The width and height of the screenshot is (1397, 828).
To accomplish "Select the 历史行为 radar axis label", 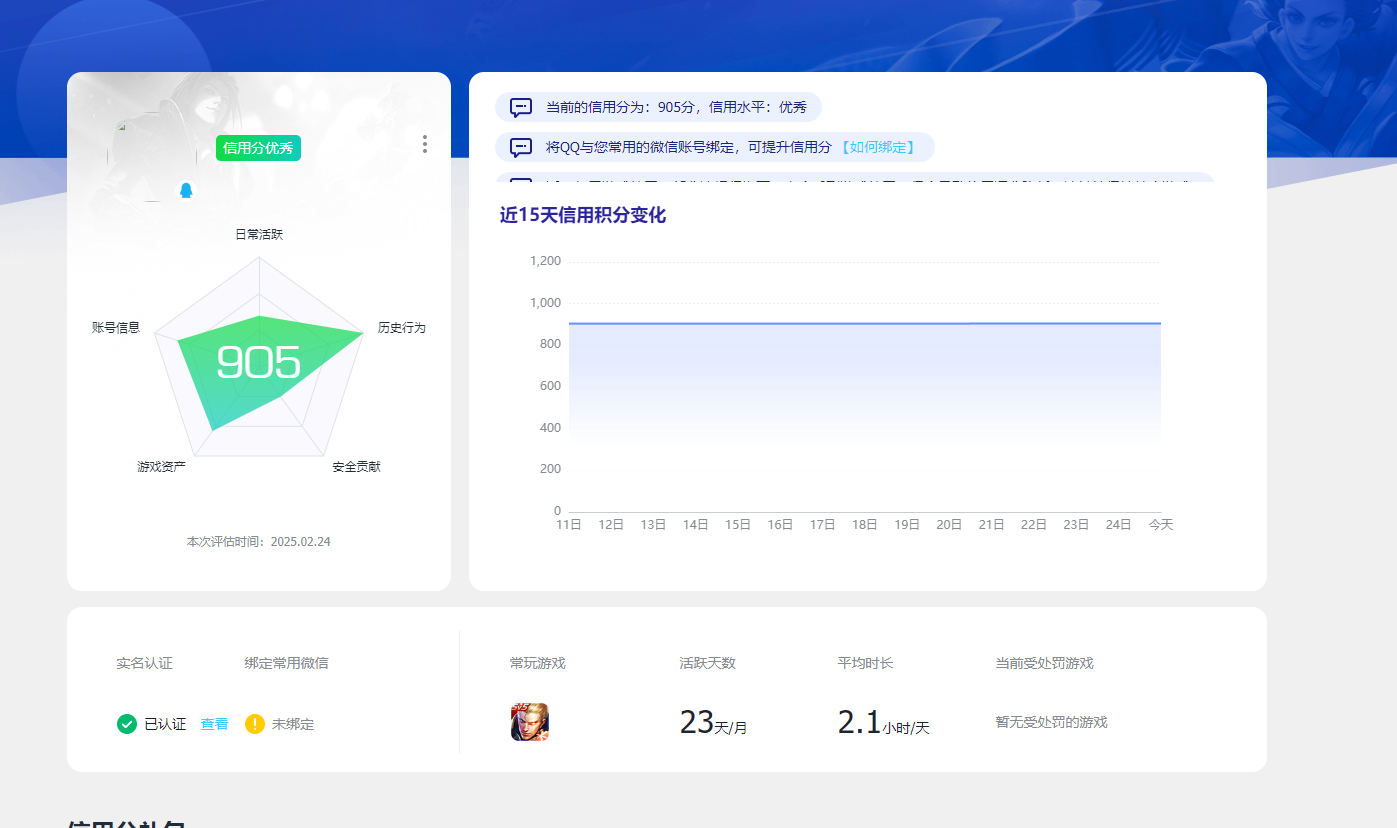I will [x=402, y=328].
